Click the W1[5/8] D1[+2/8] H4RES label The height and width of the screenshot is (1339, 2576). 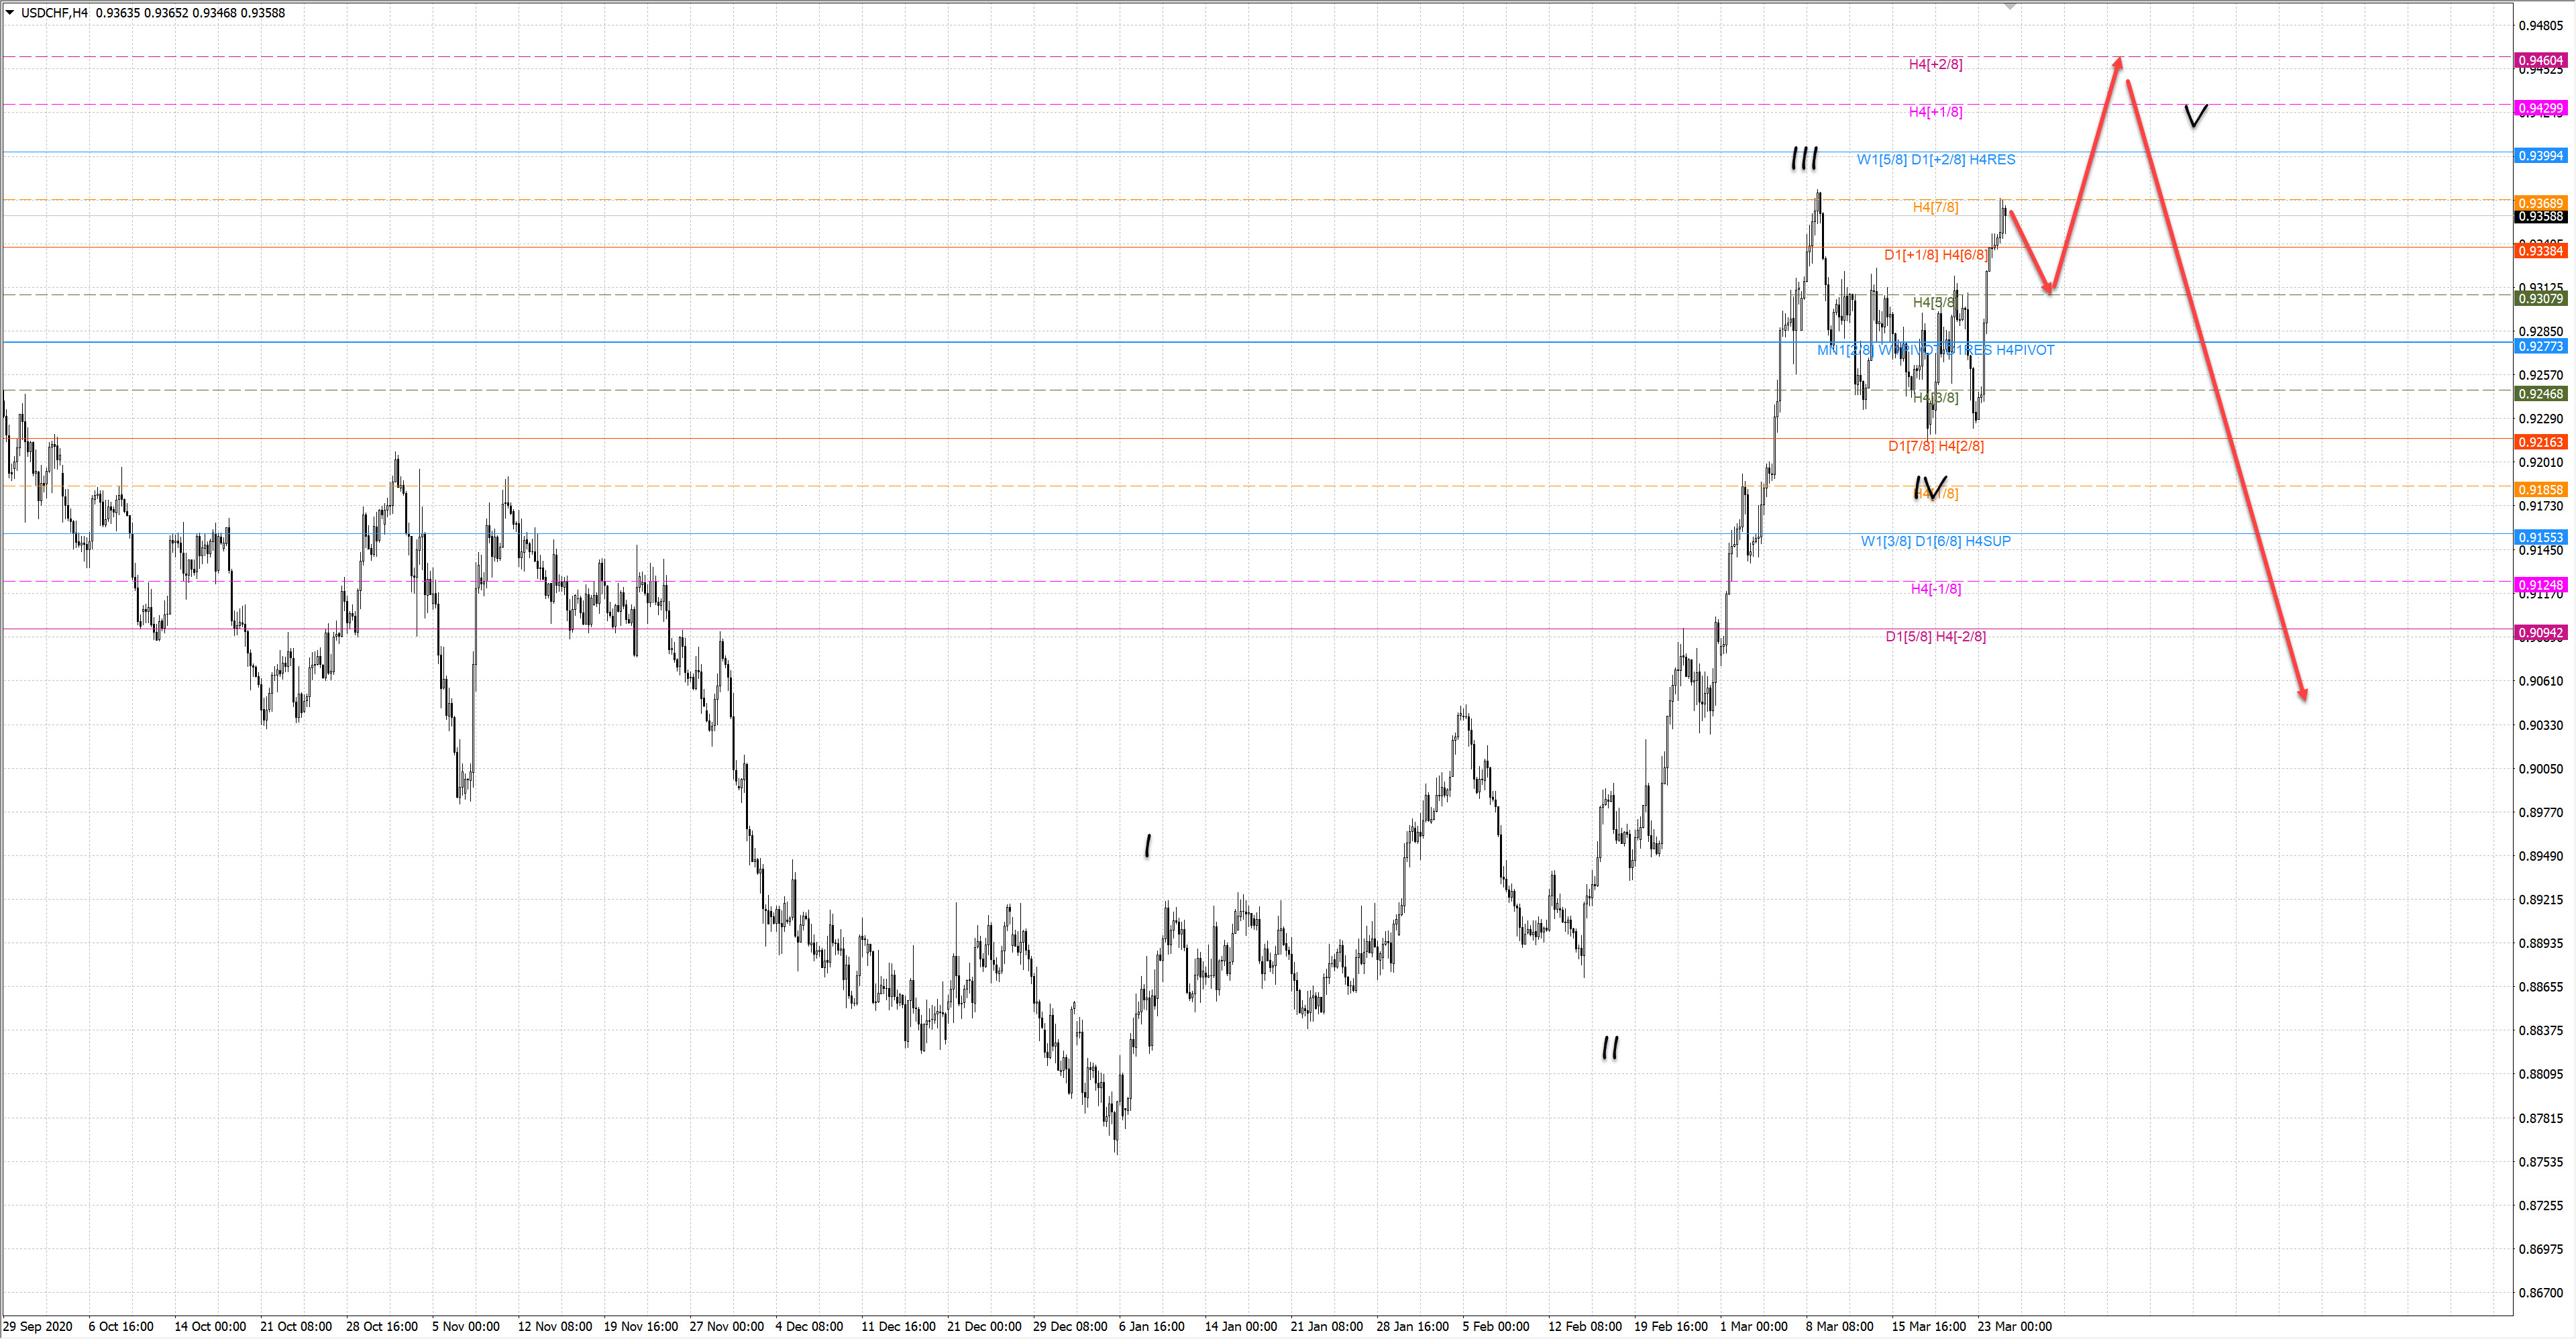click(1936, 159)
